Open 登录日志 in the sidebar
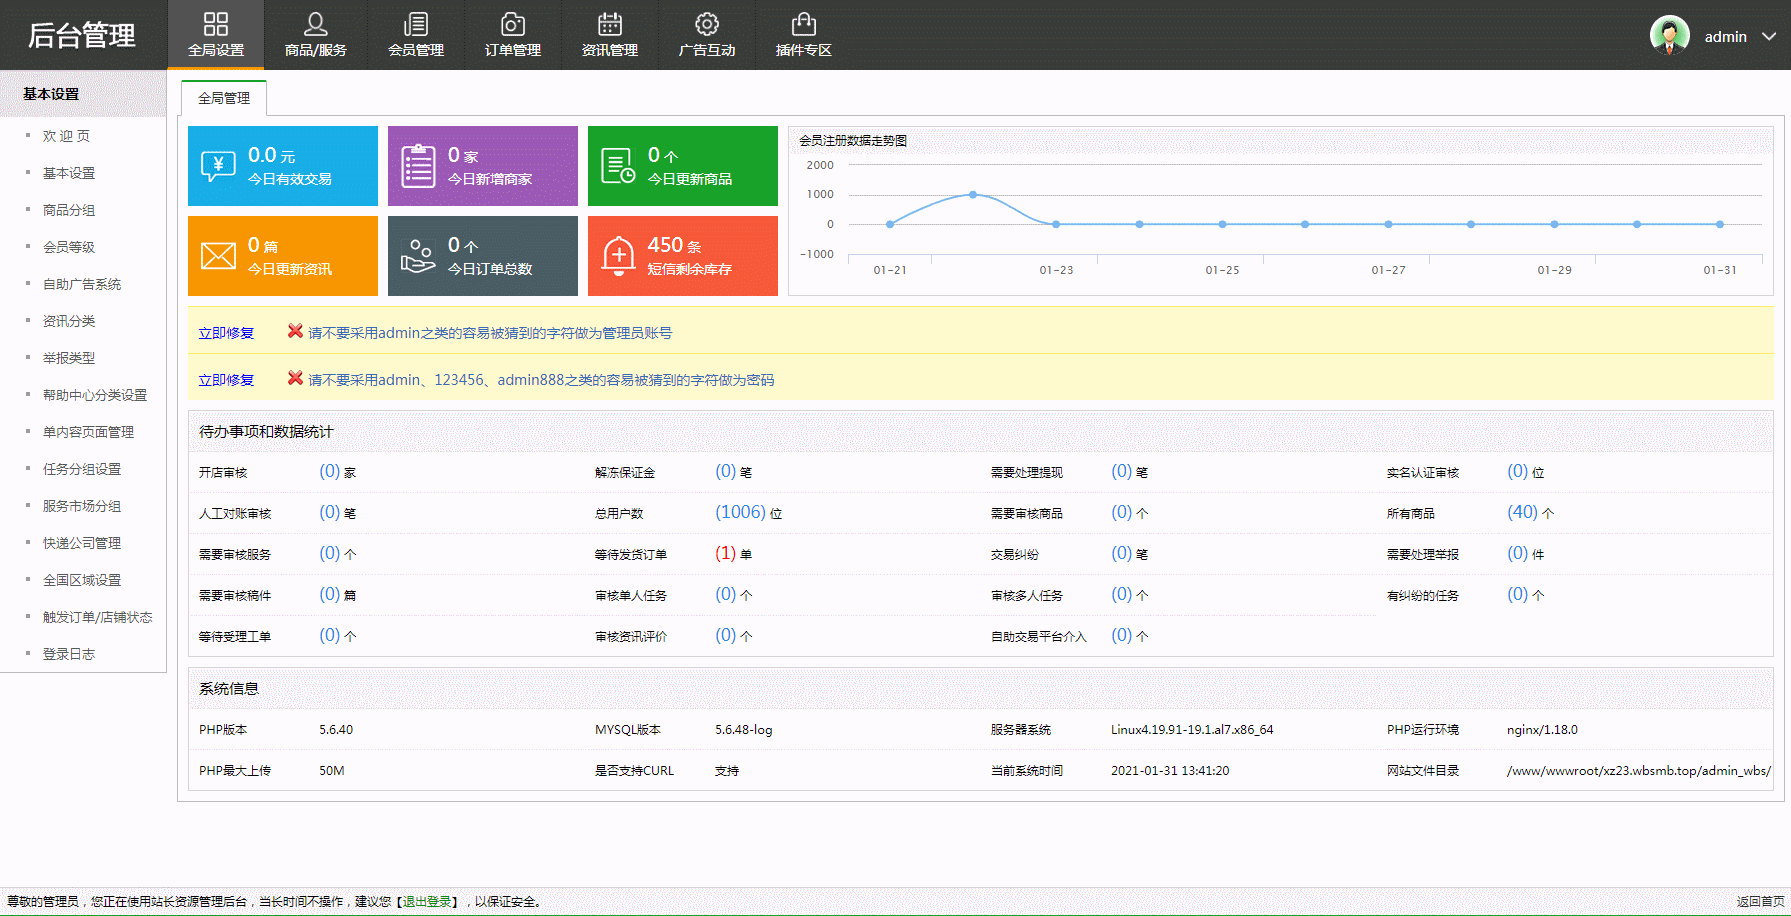Image resolution: width=1791 pixels, height=916 pixels. pyautogui.click(x=69, y=654)
